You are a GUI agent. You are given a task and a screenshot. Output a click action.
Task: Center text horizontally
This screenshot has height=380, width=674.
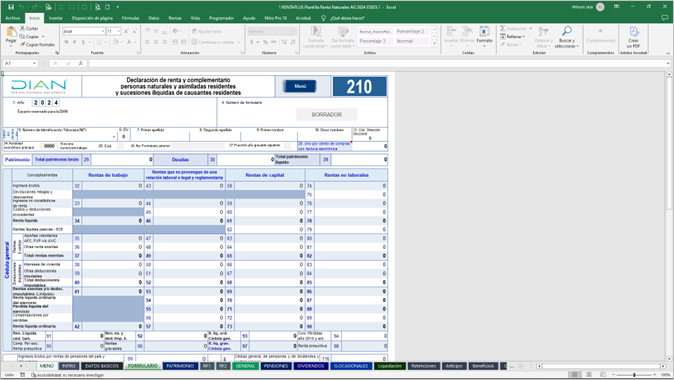click(156, 42)
